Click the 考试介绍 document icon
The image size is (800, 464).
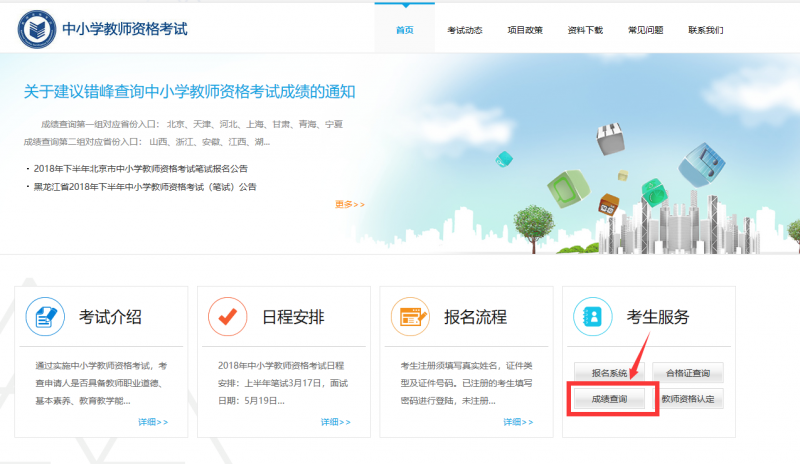pos(45,316)
